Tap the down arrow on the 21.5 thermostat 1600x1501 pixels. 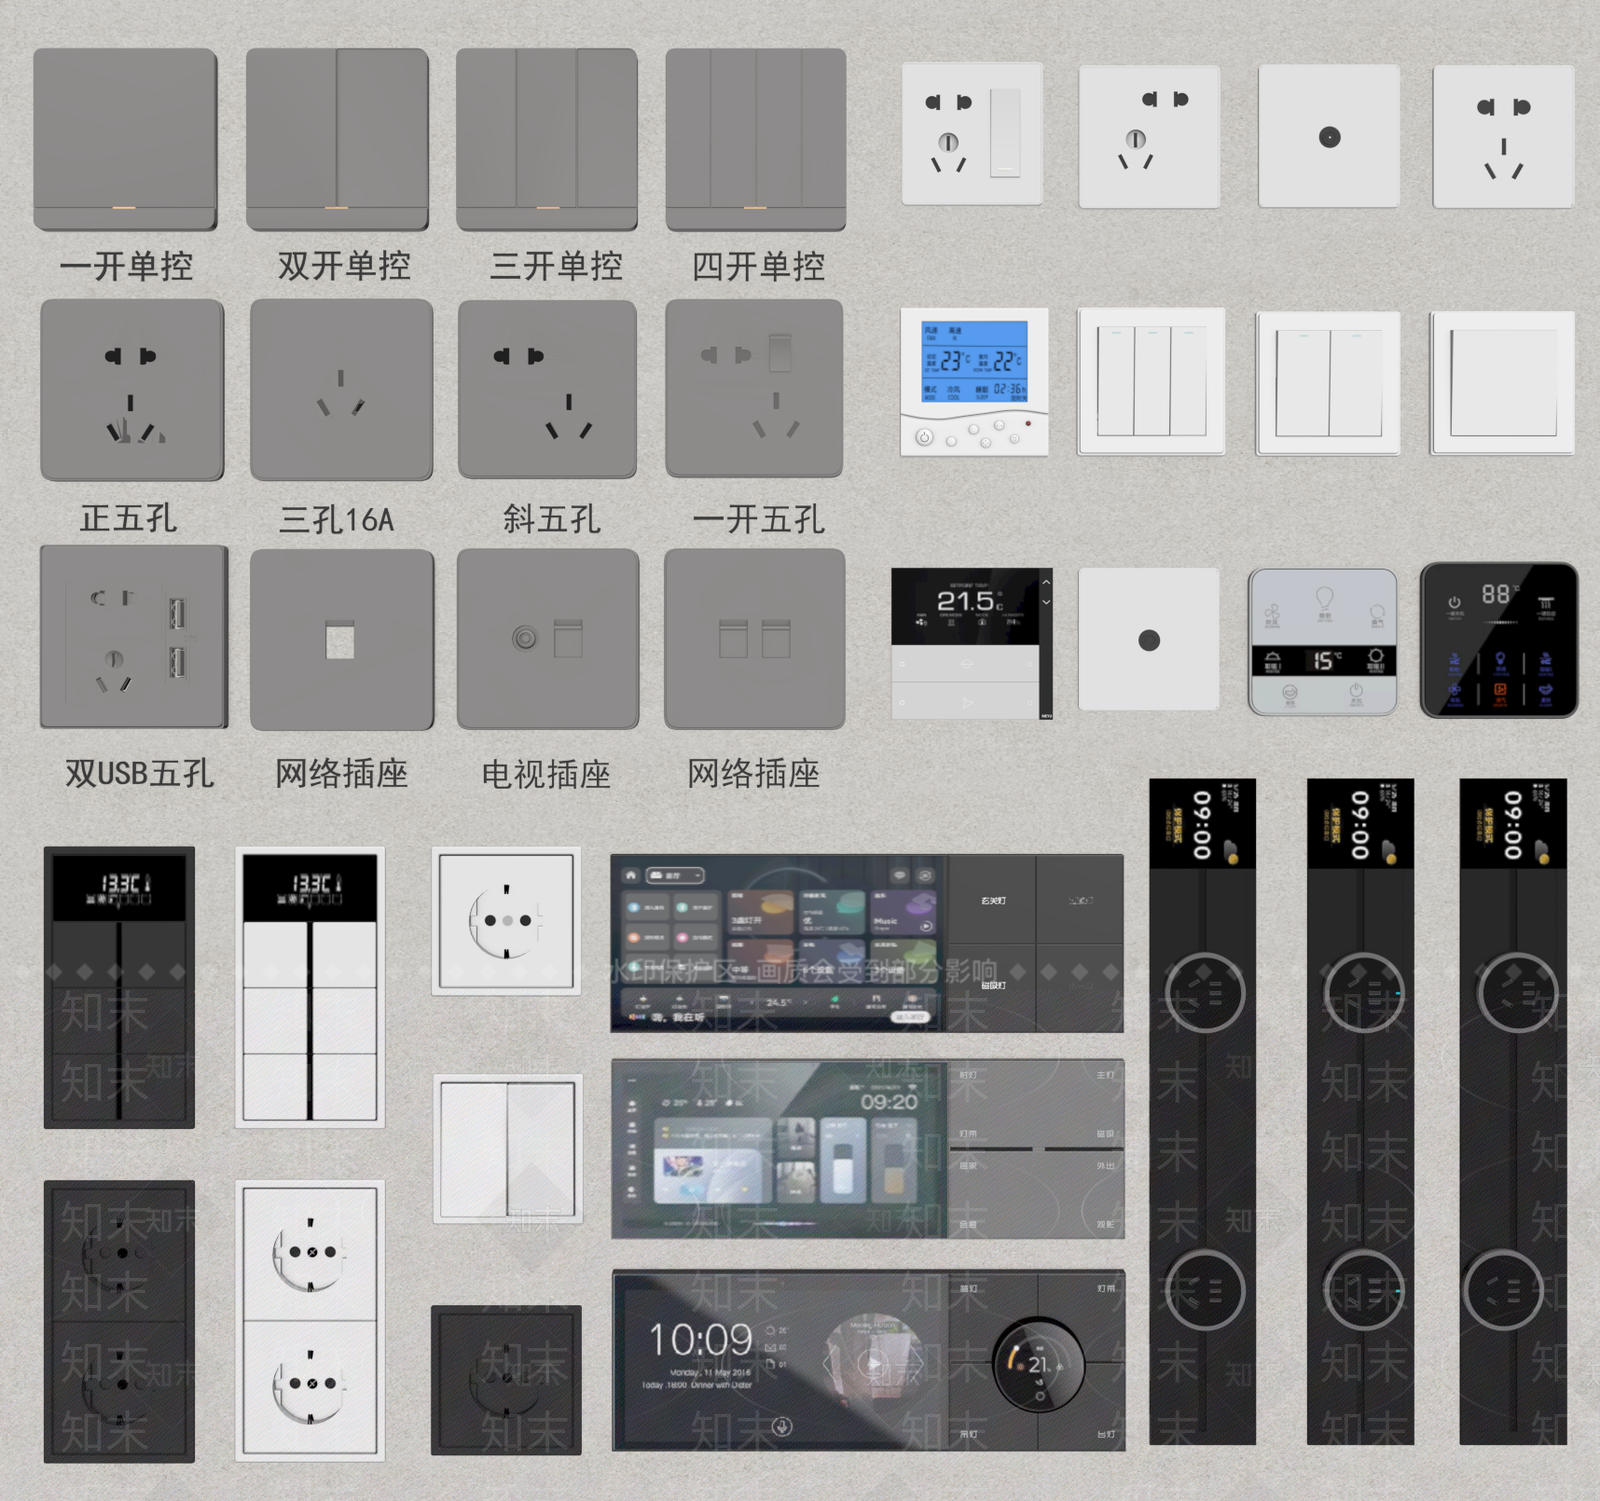point(1046,602)
